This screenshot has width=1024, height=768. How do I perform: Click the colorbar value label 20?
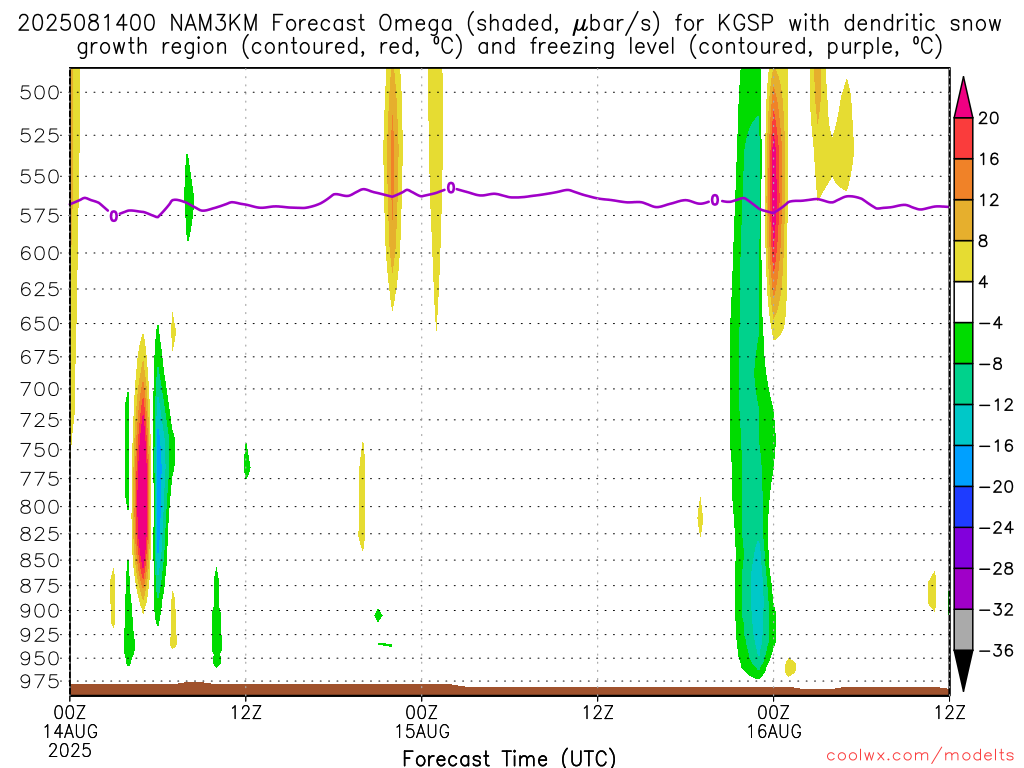989,118
